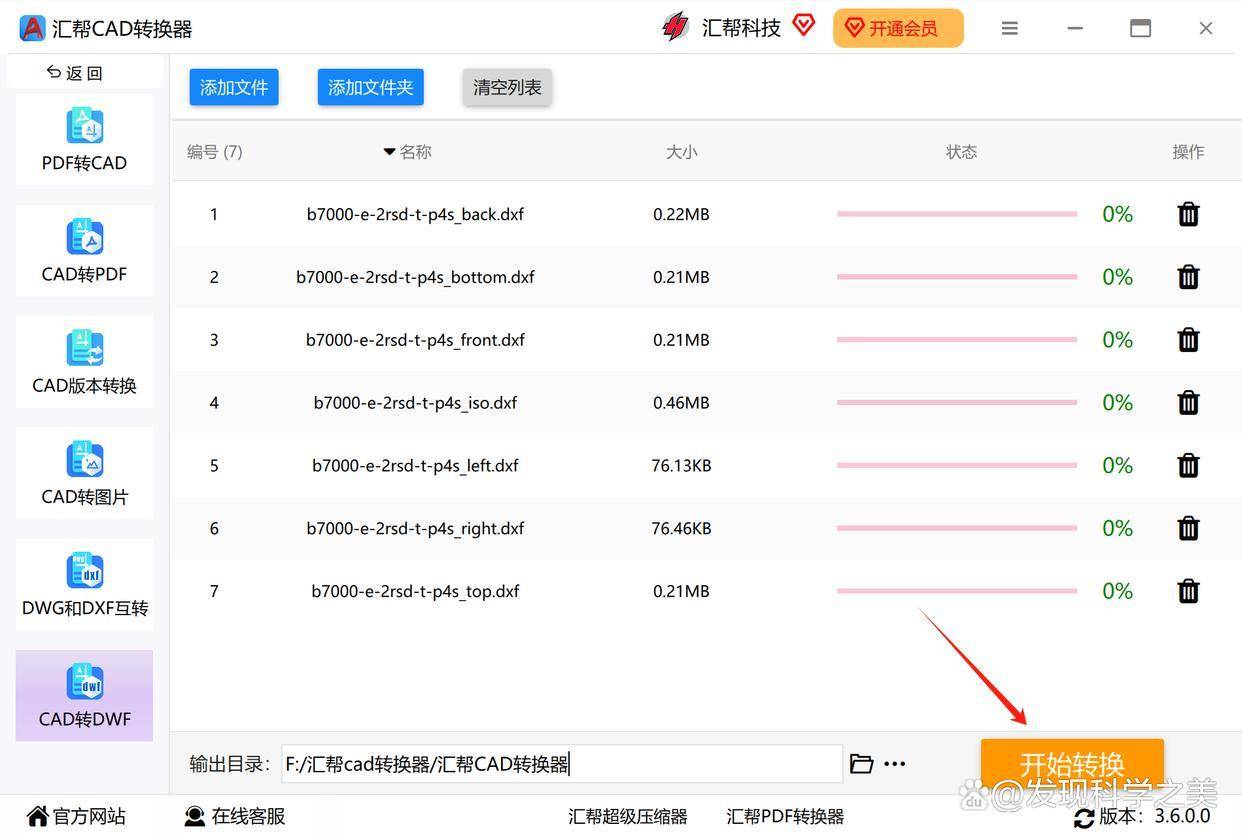The image size is (1242, 837).
Task: Start conversion with 开始转换 button
Action: 1072,764
